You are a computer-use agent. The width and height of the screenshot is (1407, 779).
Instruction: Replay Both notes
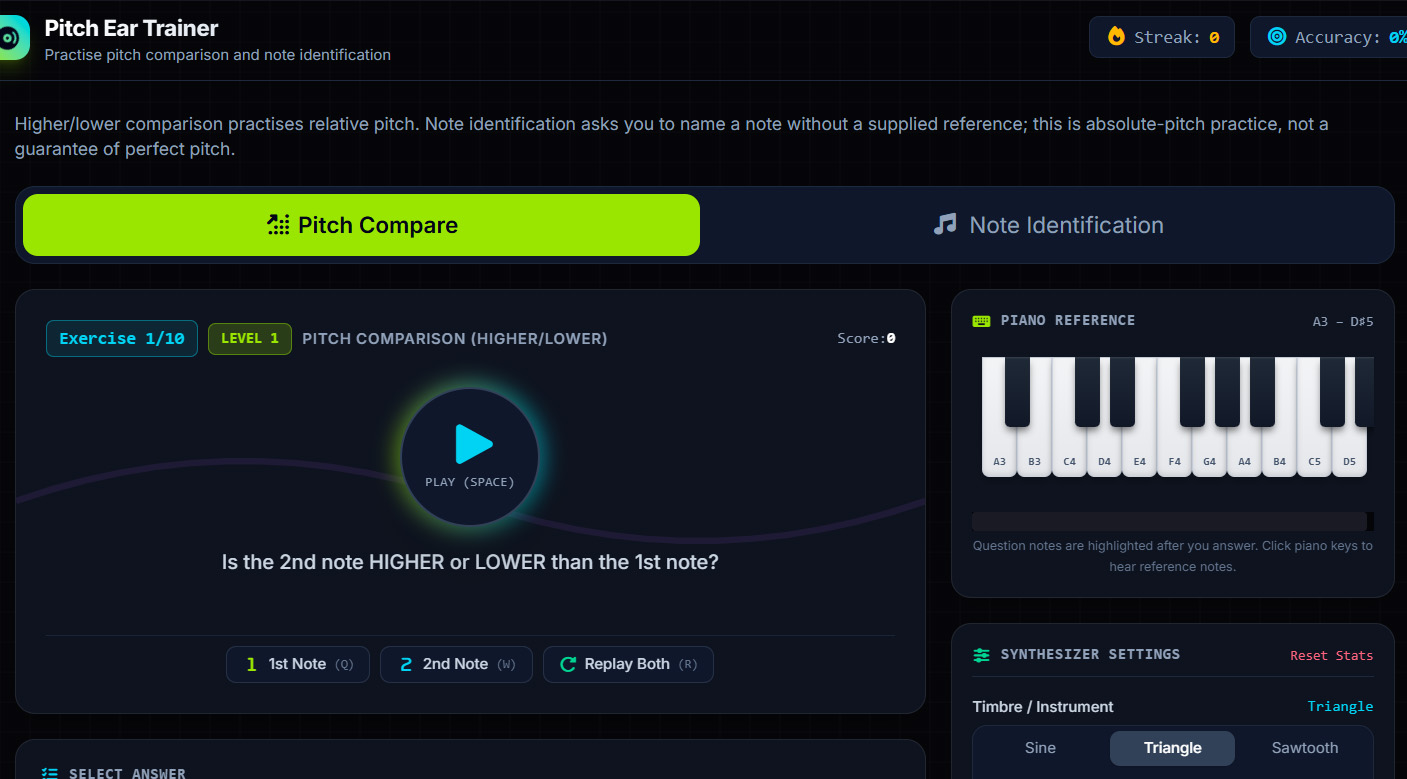[628, 664]
